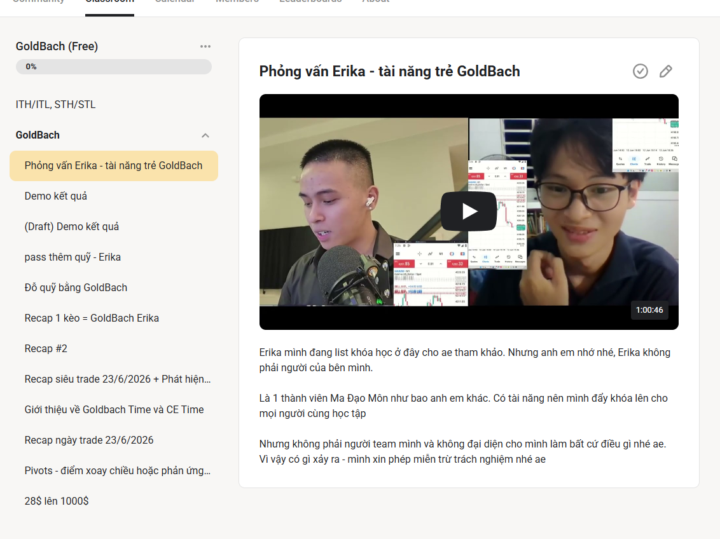Open the GoldBach (Free) three-dot menu
Image resolution: width=720 pixels, height=539 pixels.
pyautogui.click(x=205, y=46)
